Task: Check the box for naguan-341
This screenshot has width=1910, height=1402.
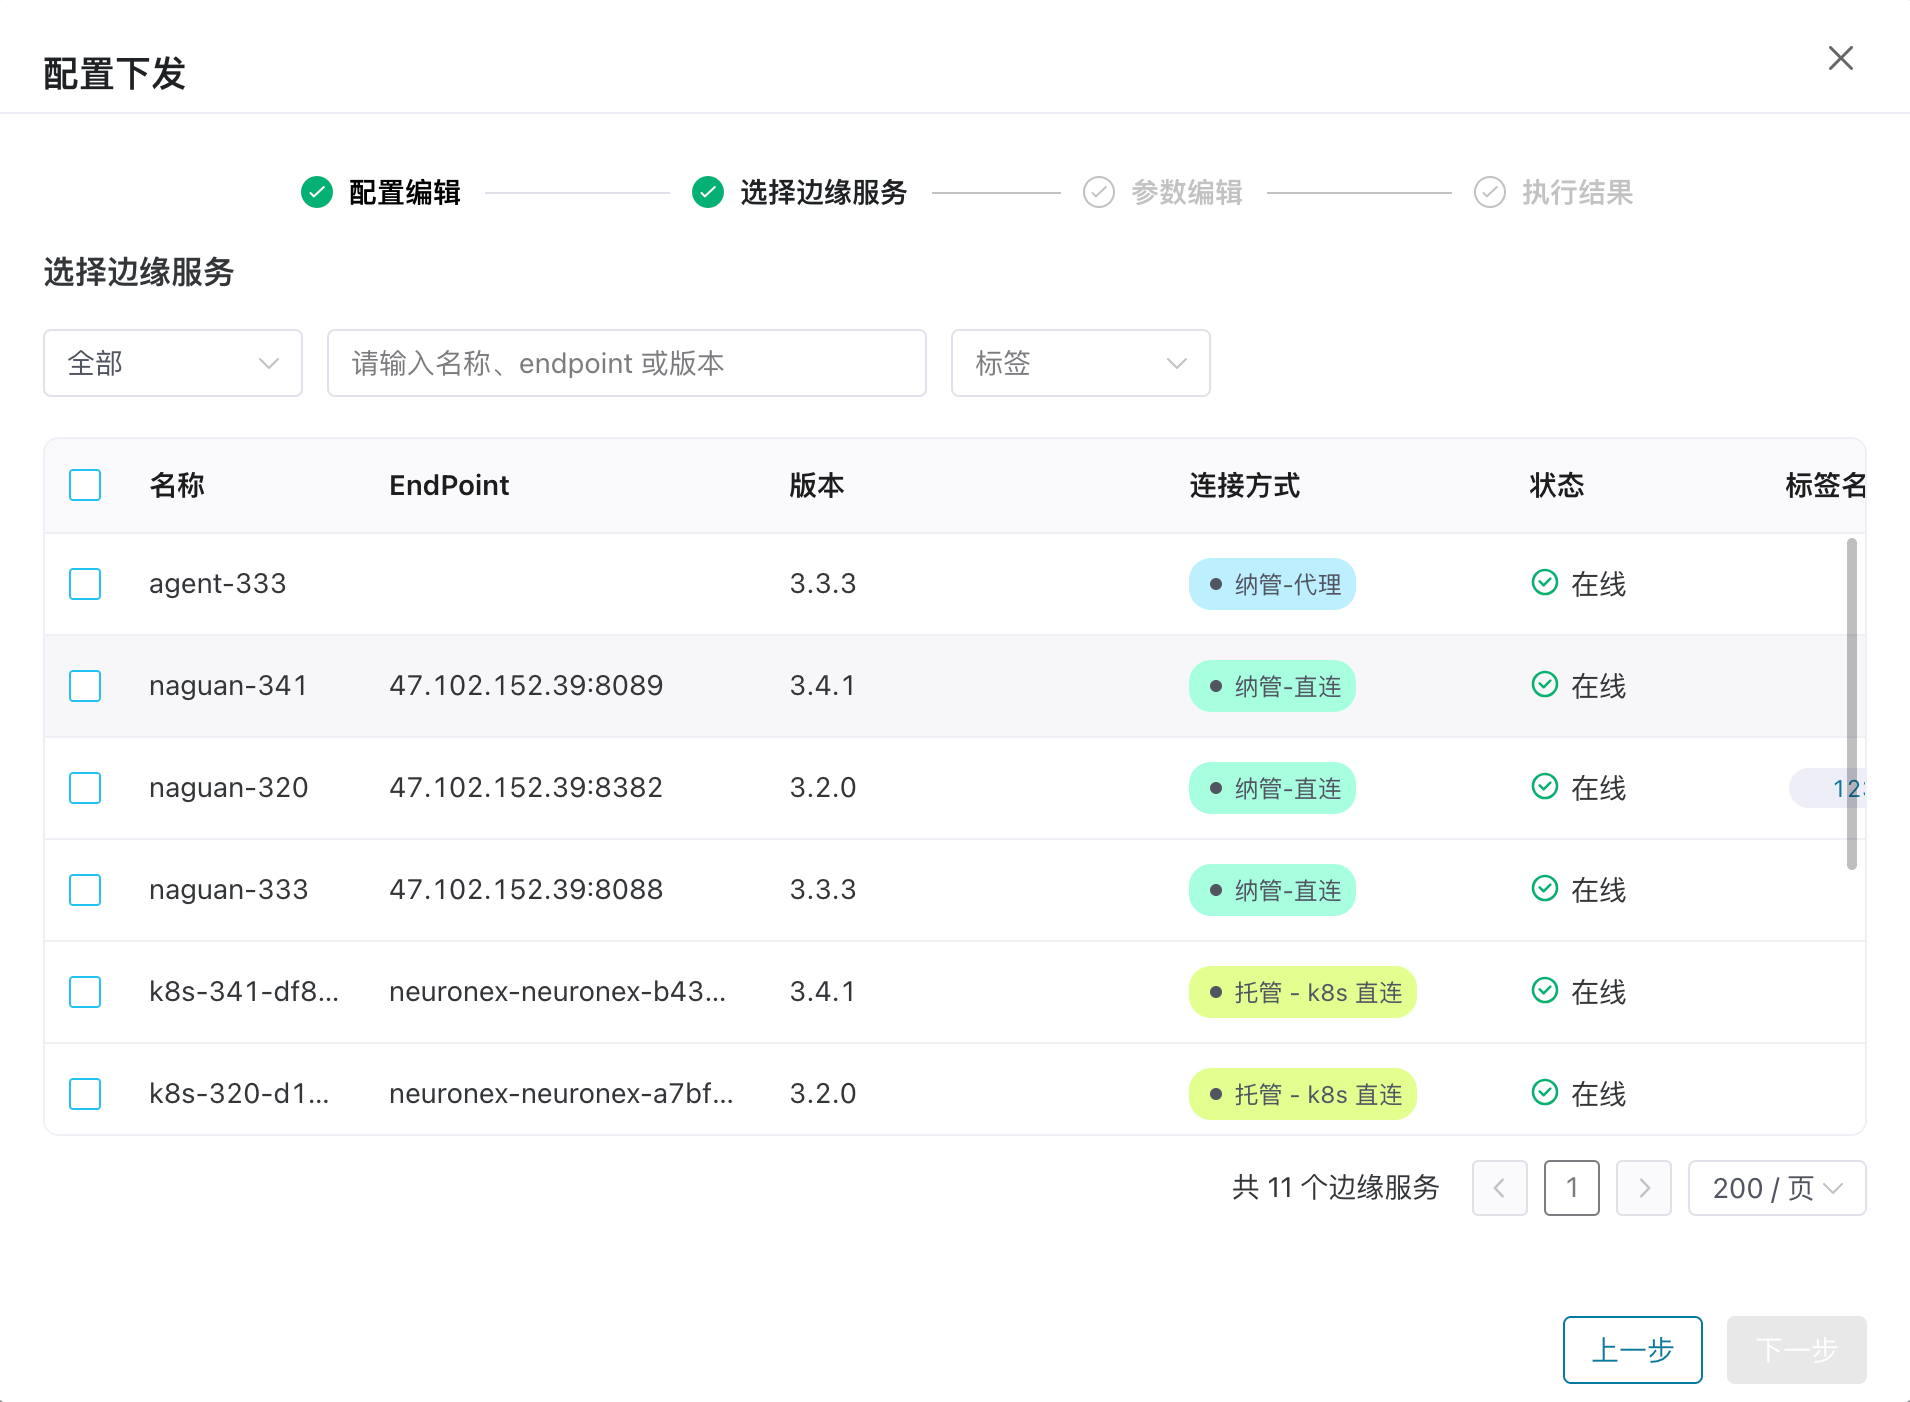Action: pos(85,686)
